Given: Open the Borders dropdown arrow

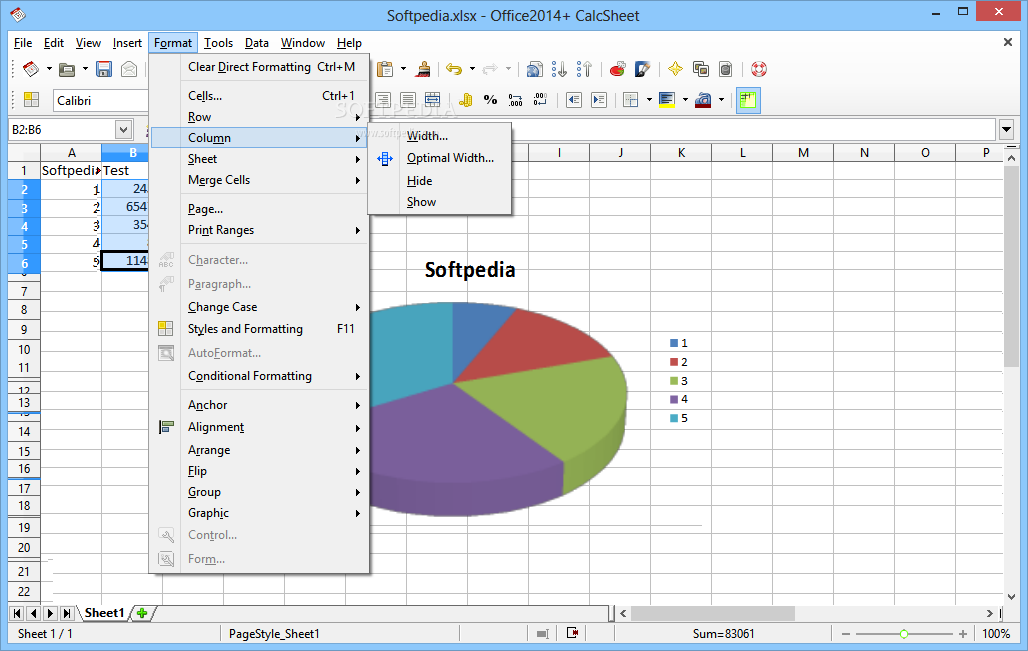Looking at the screenshot, I should pyautogui.click(x=649, y=100).
